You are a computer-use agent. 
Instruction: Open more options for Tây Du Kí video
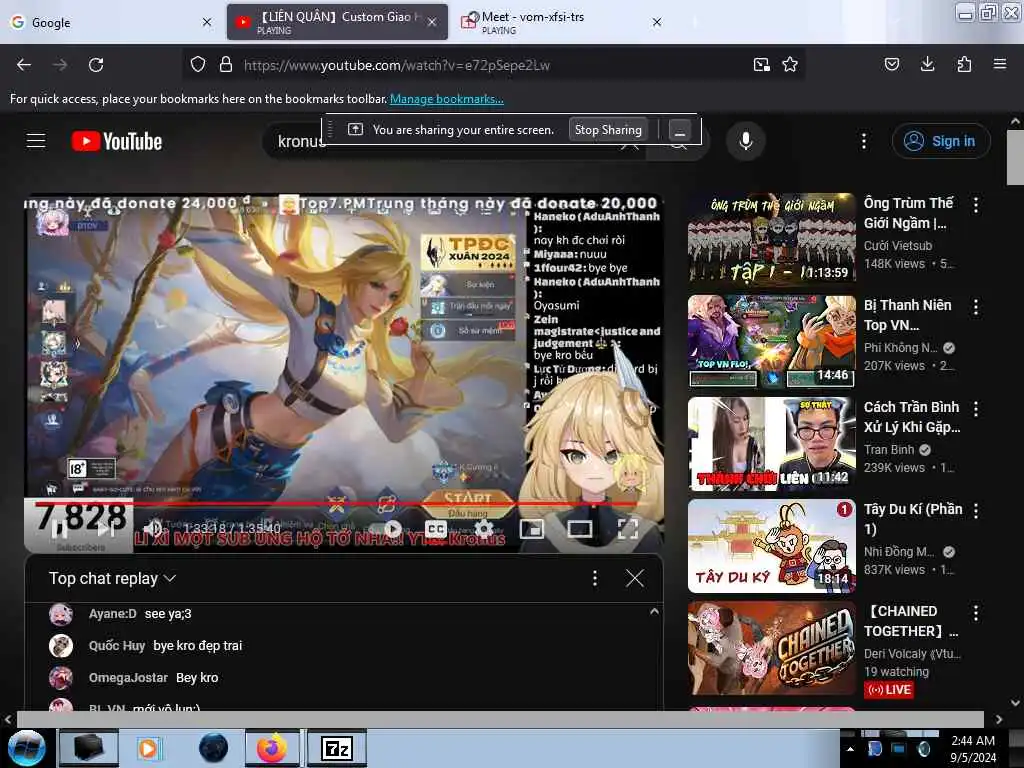(976, 511)
